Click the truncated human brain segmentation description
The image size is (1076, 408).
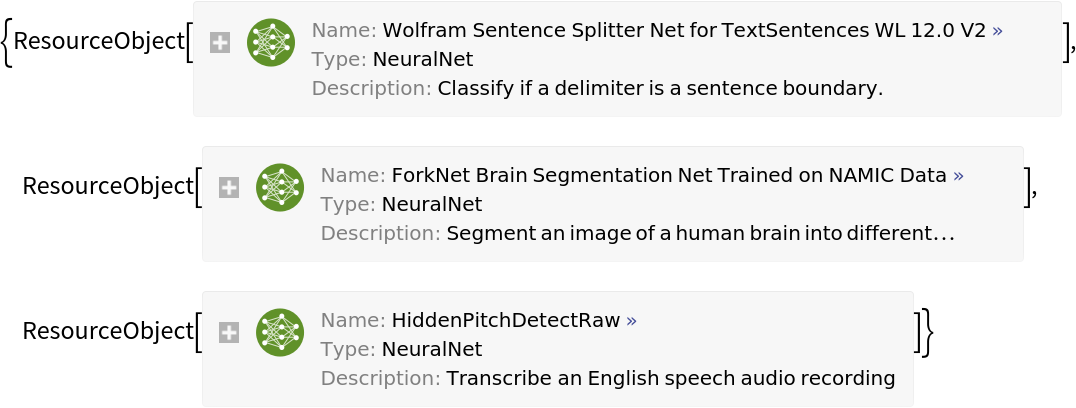pos(700,234)
